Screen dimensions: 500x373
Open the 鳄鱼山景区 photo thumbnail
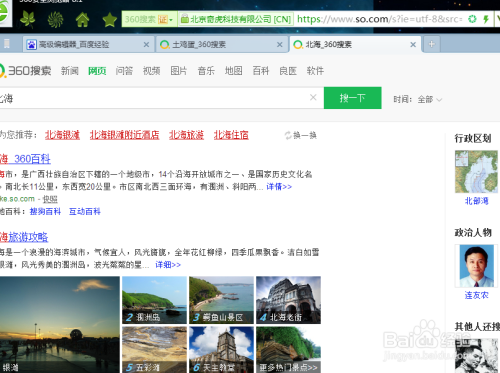point(221,300)
